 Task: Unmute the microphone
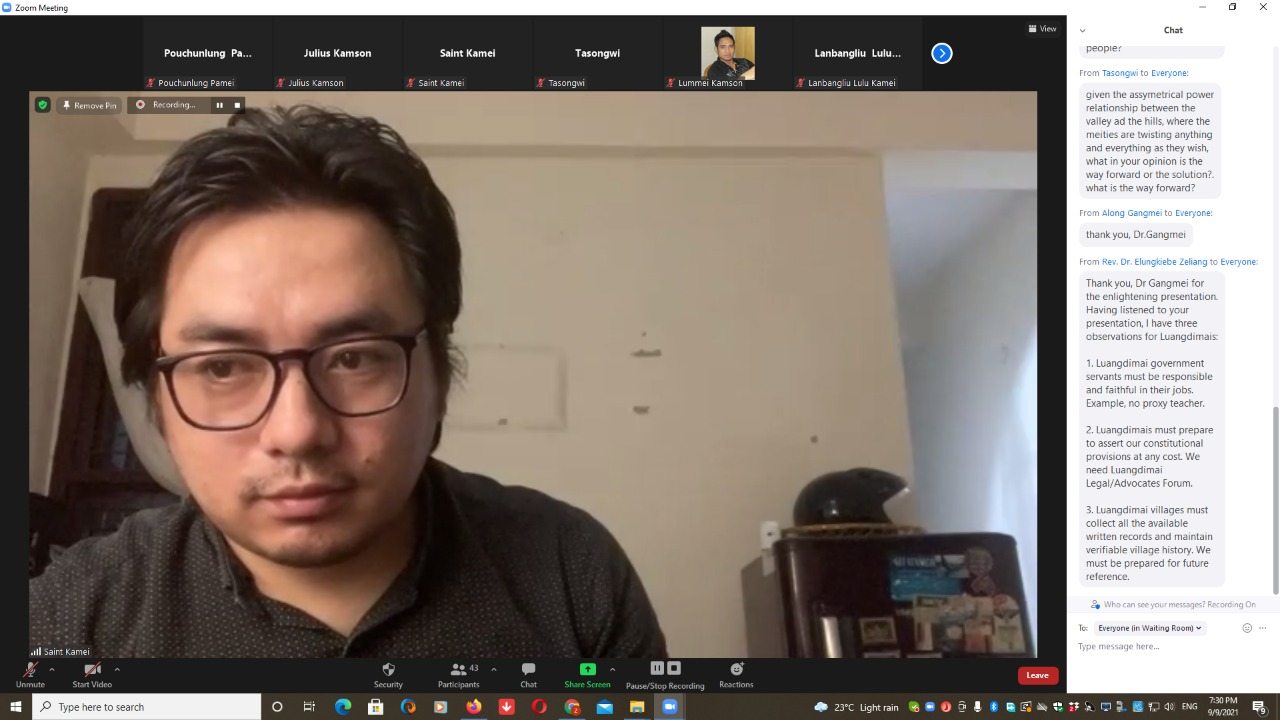click(x=30, y=670)
